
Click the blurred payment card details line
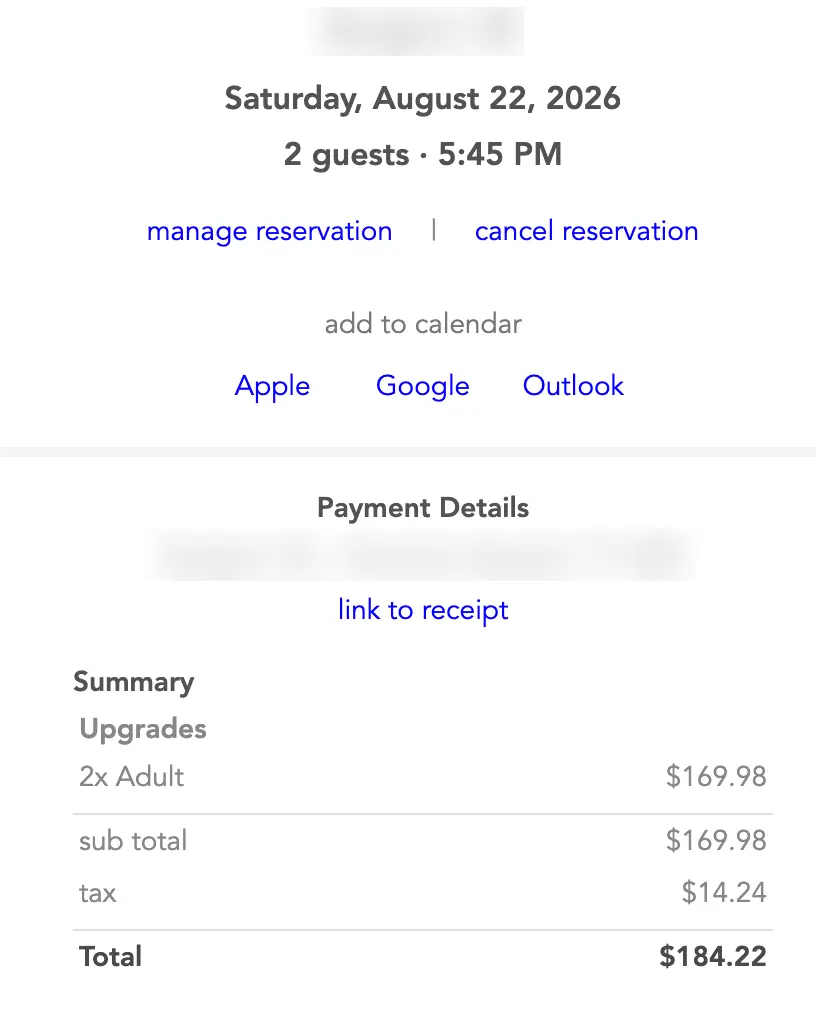click(x=423, y=556)
